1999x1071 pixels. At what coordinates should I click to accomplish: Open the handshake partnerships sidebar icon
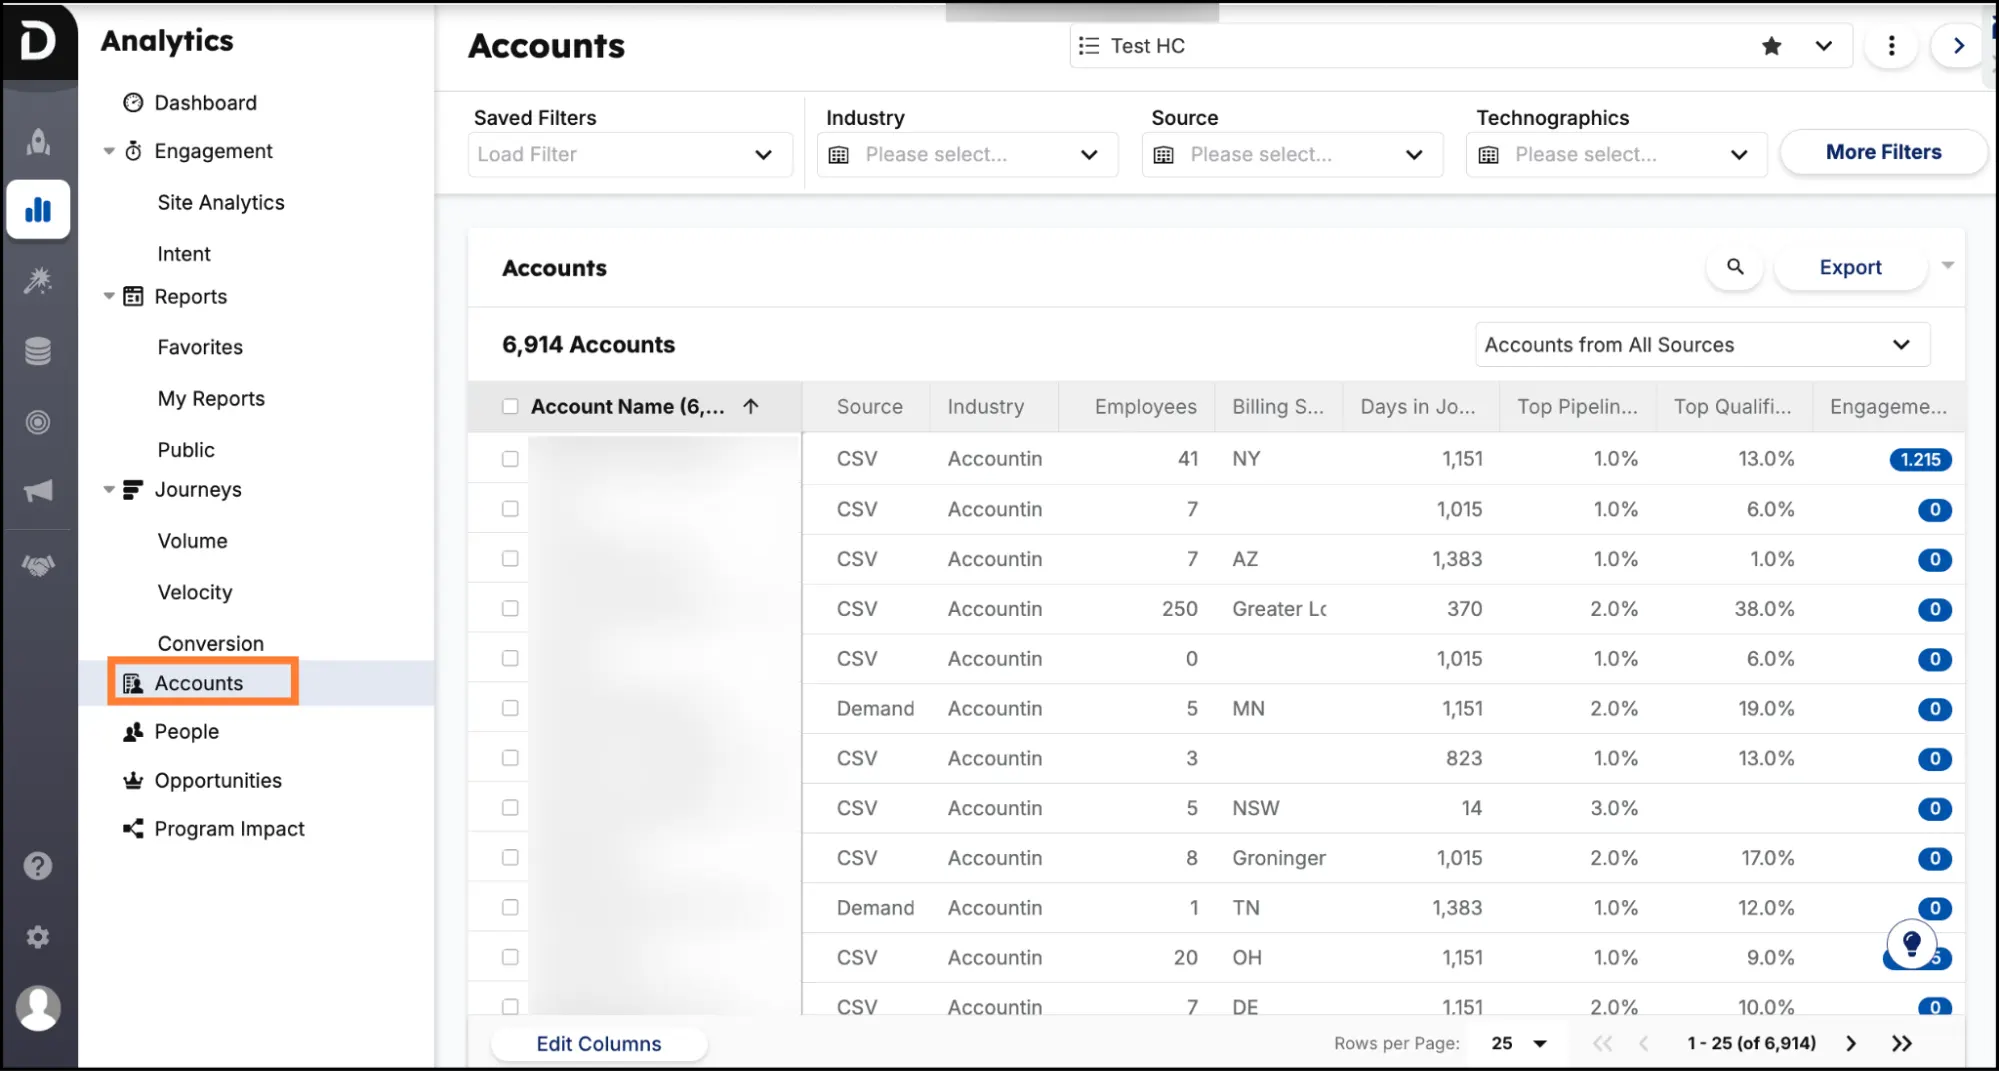pos(38,564)
